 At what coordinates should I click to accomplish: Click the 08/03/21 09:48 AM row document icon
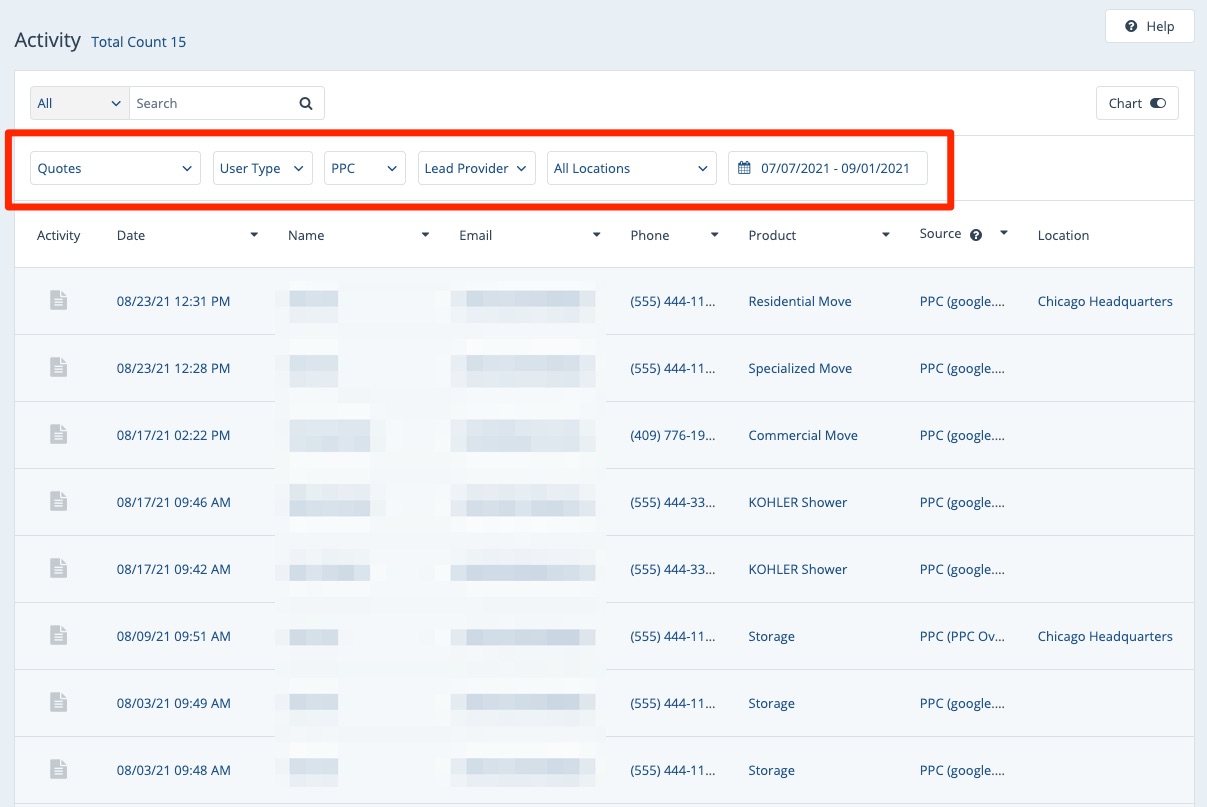coord(59,769)
